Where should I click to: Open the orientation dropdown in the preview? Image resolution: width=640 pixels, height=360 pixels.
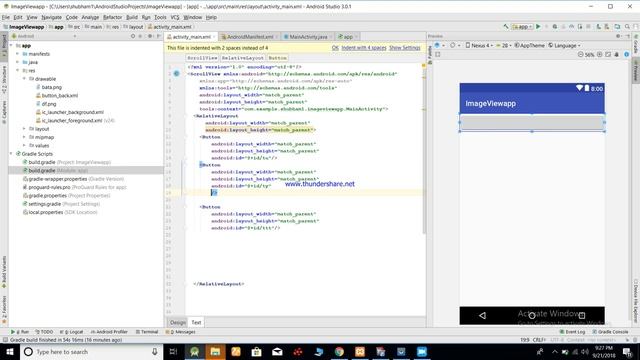point(454,45)
